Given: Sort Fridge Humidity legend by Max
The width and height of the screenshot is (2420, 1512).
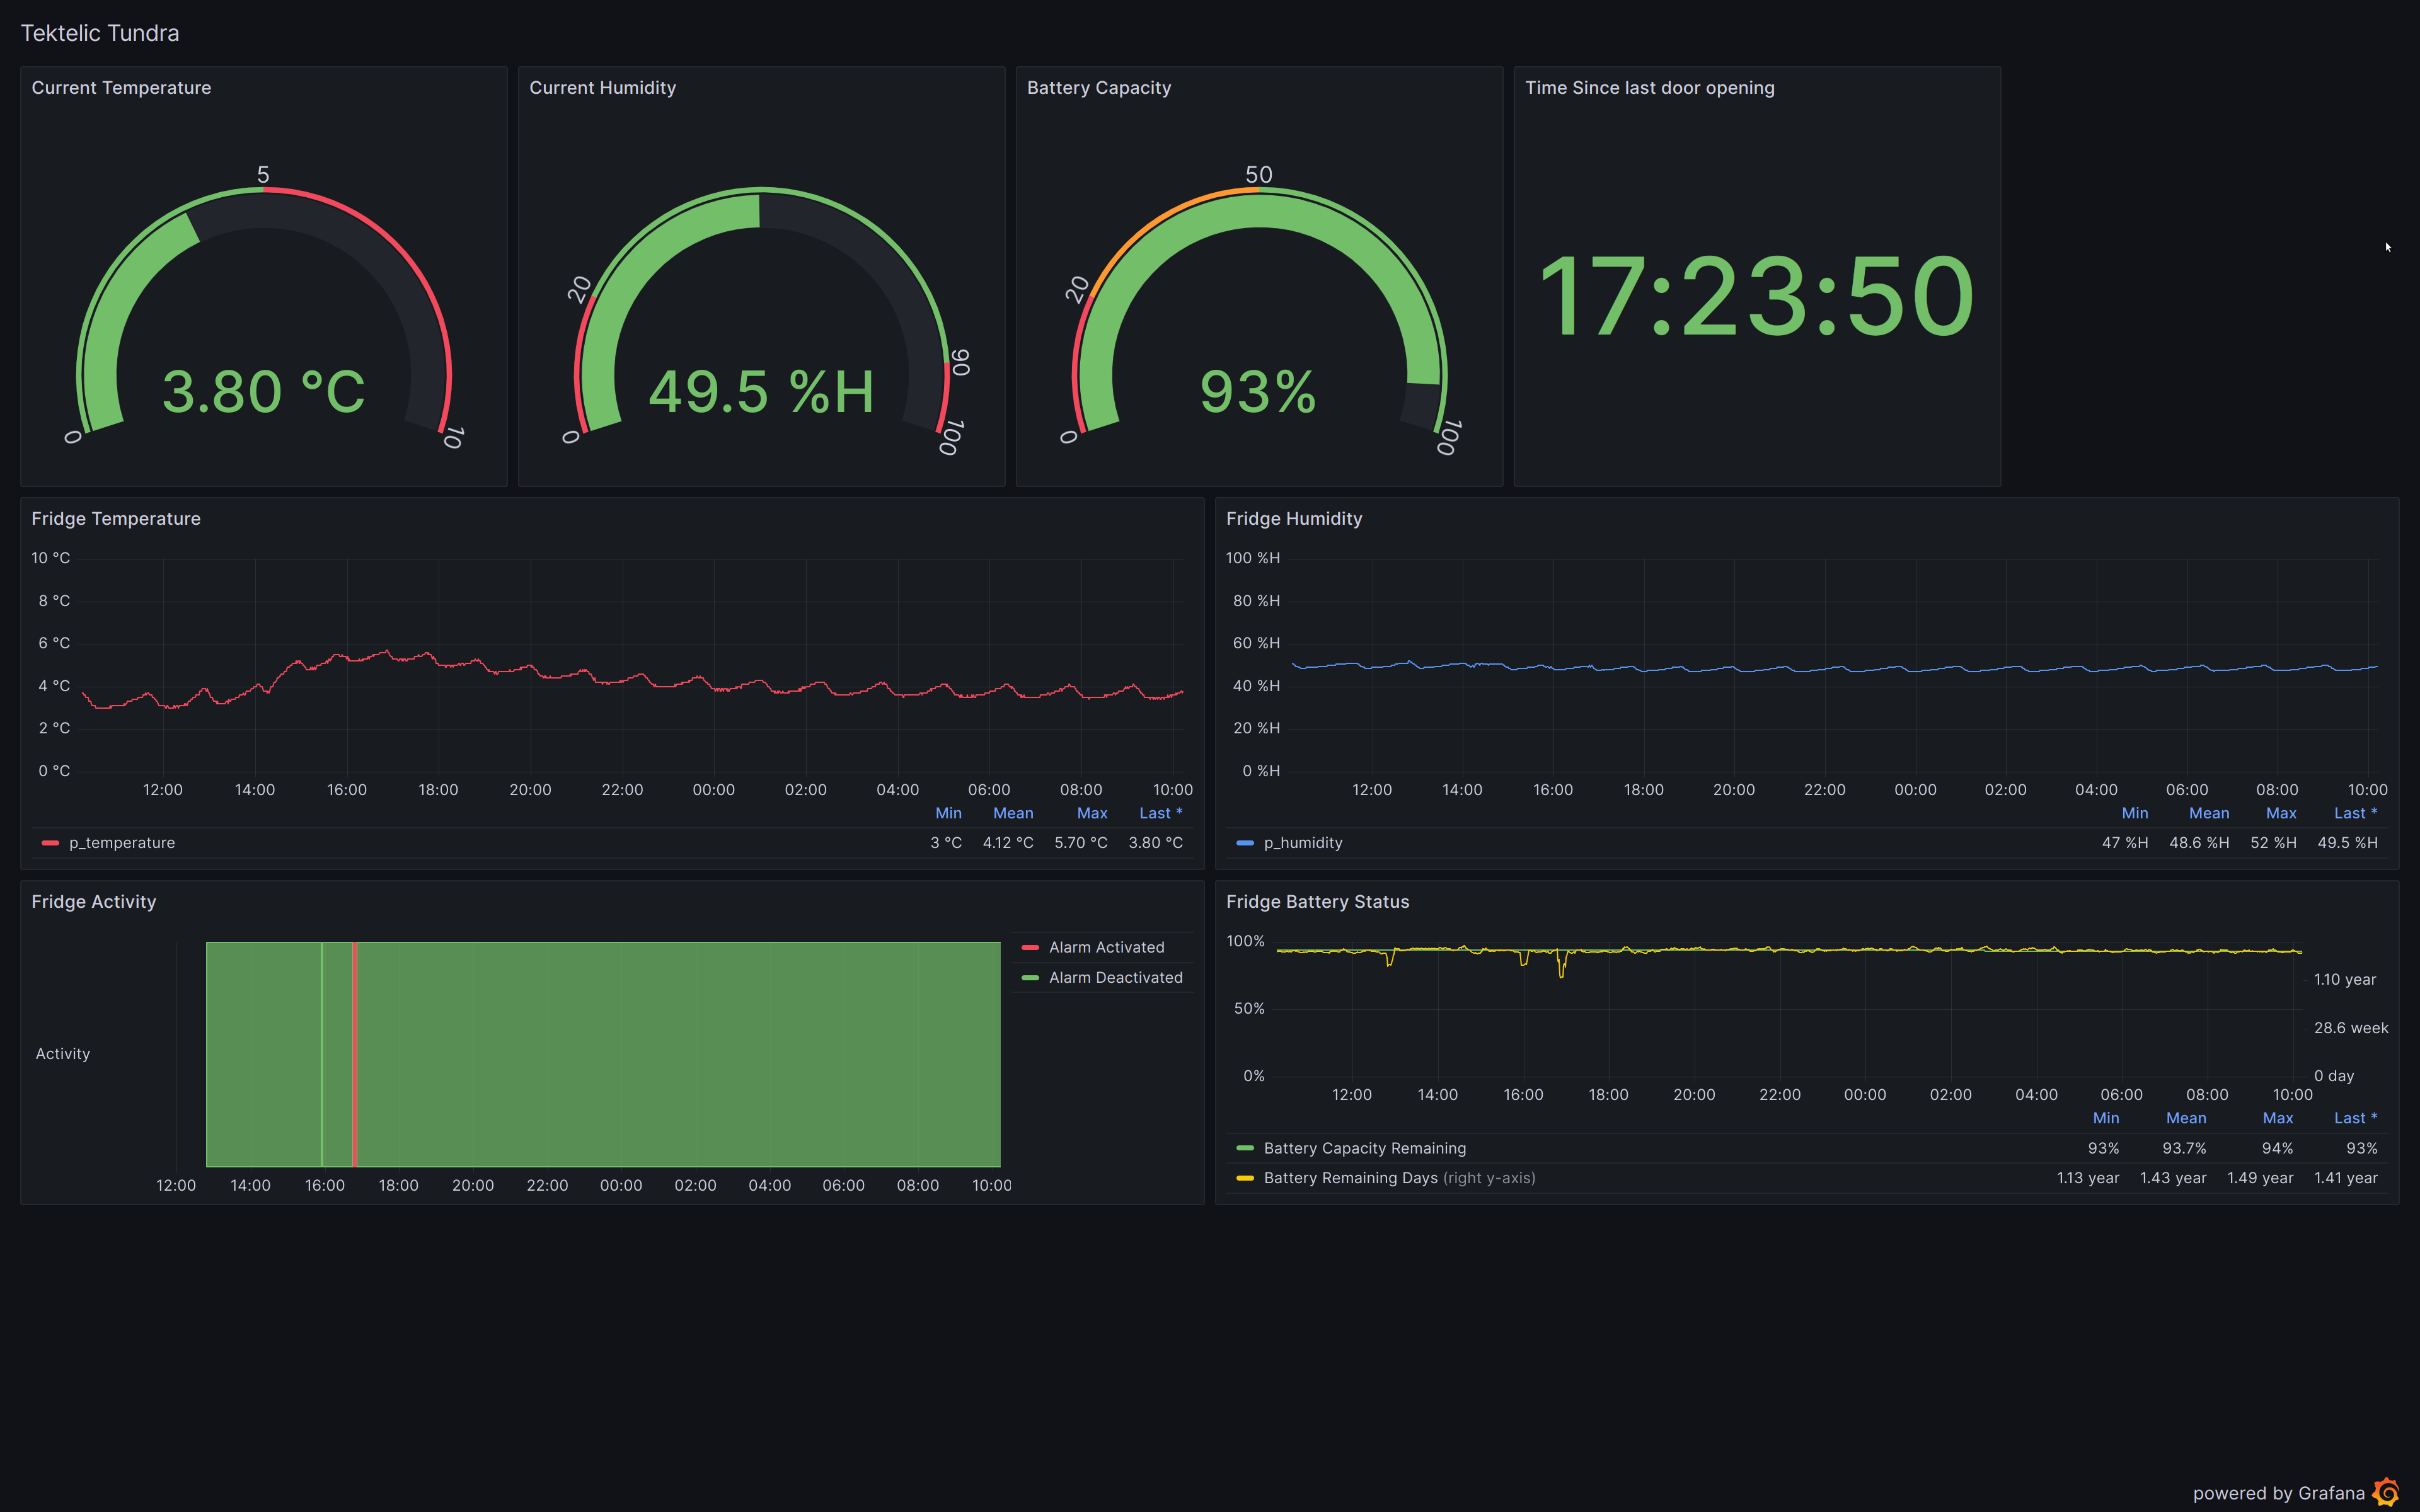Looking at the screenshot, I should coord(2281,813).
